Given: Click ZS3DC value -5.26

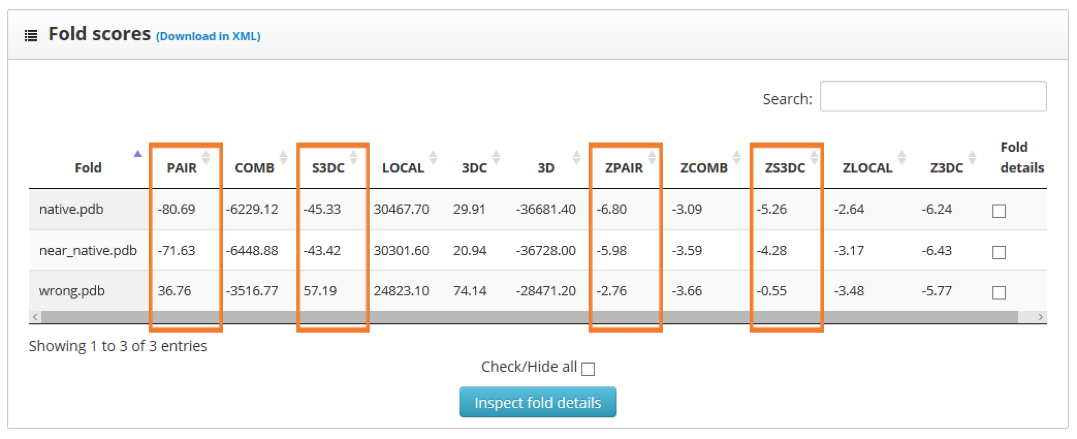Looking at the screenshot, I should [773, 210].
